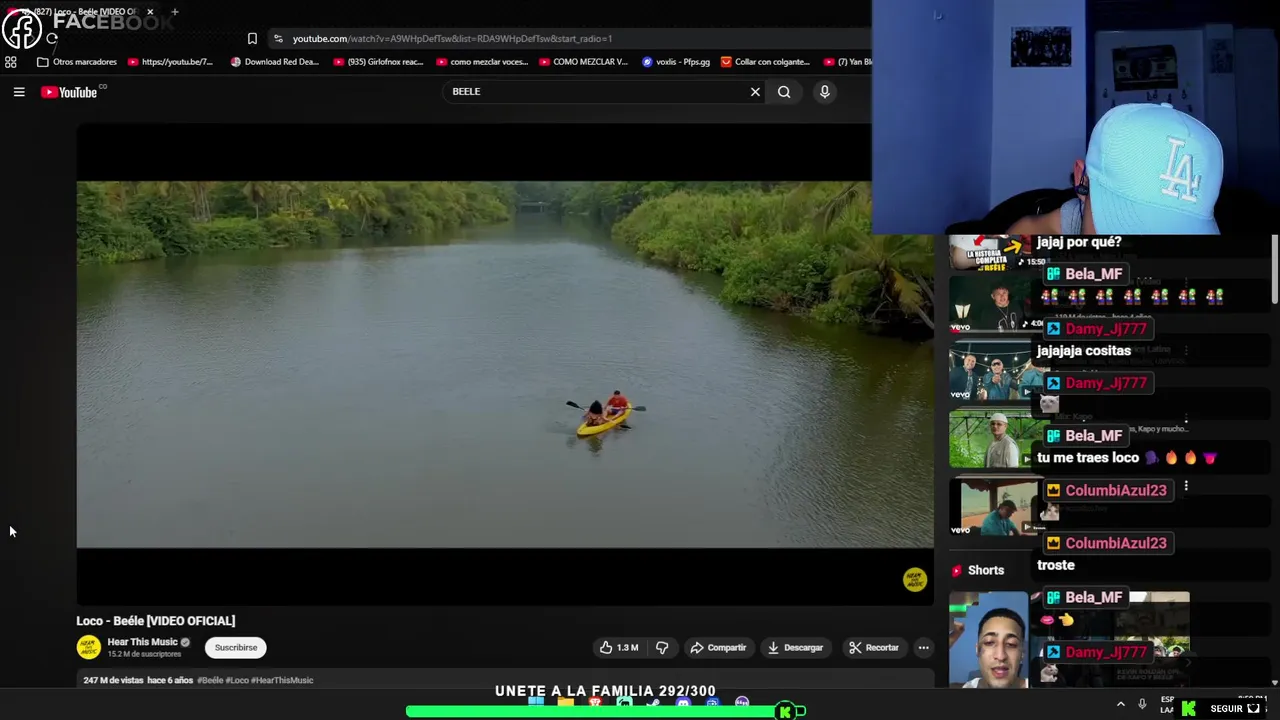Show hidden system tray icons chevron
Screen dimensions: 1280x720
pyautogui.click(x=1120, y=705)
